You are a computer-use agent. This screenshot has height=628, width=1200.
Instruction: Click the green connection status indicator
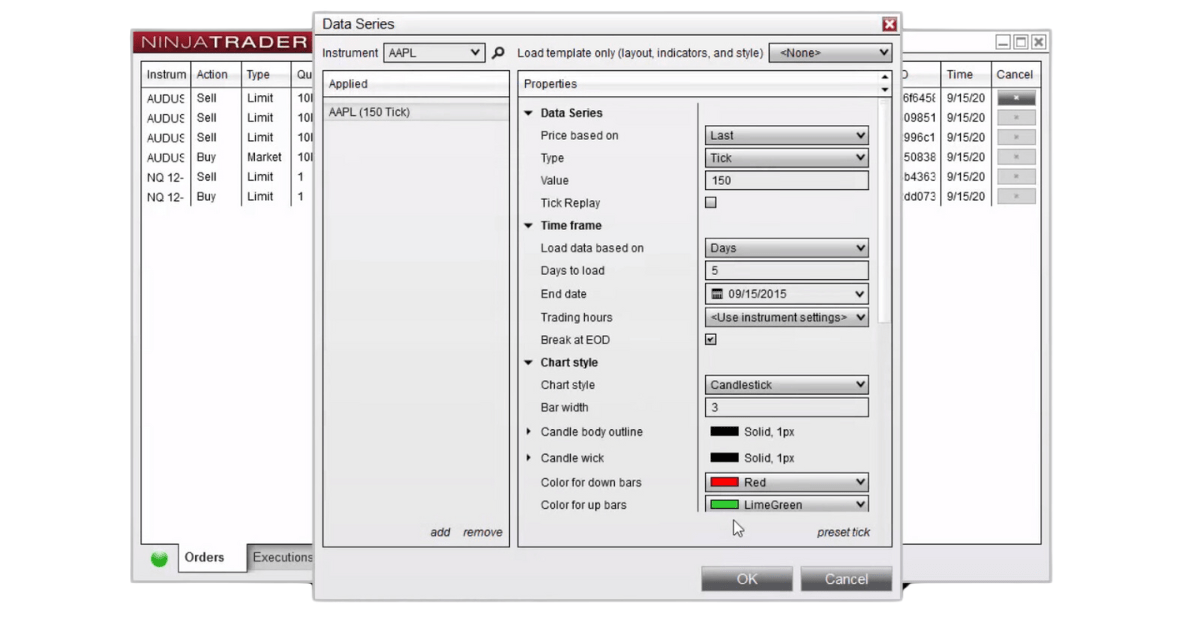coord(159,559)
